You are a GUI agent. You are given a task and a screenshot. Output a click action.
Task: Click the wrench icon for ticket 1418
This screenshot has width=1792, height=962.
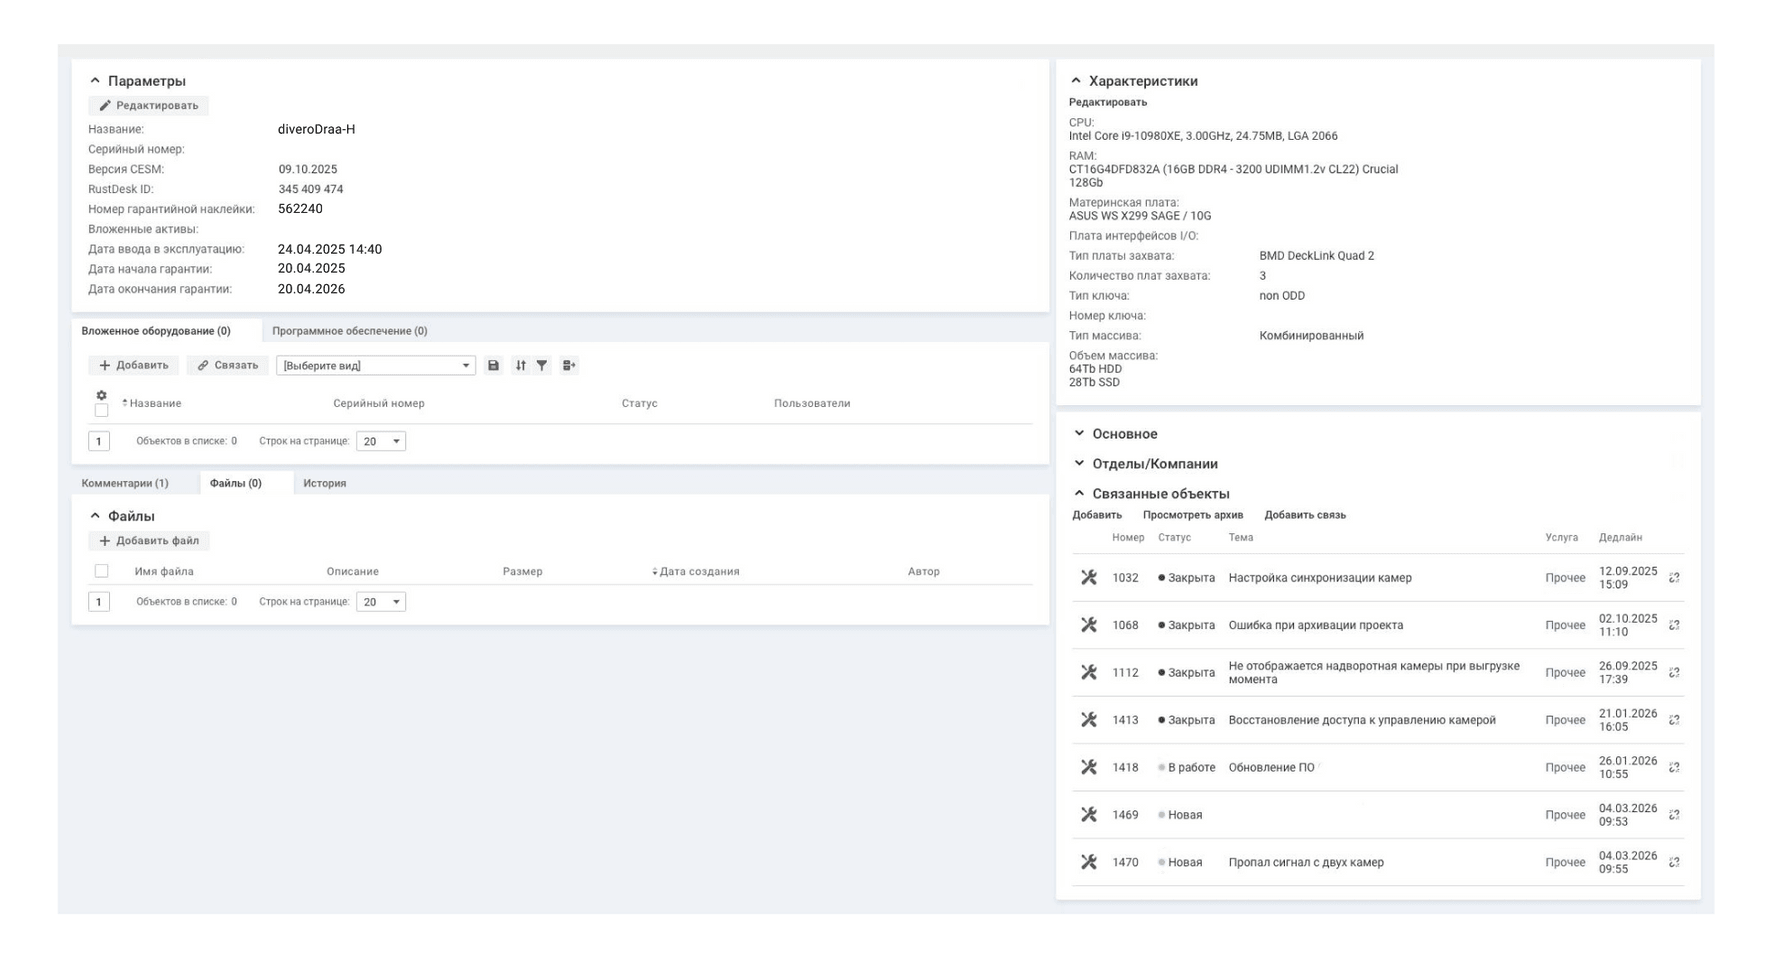pyautogui.click(x=1089, y=768)
